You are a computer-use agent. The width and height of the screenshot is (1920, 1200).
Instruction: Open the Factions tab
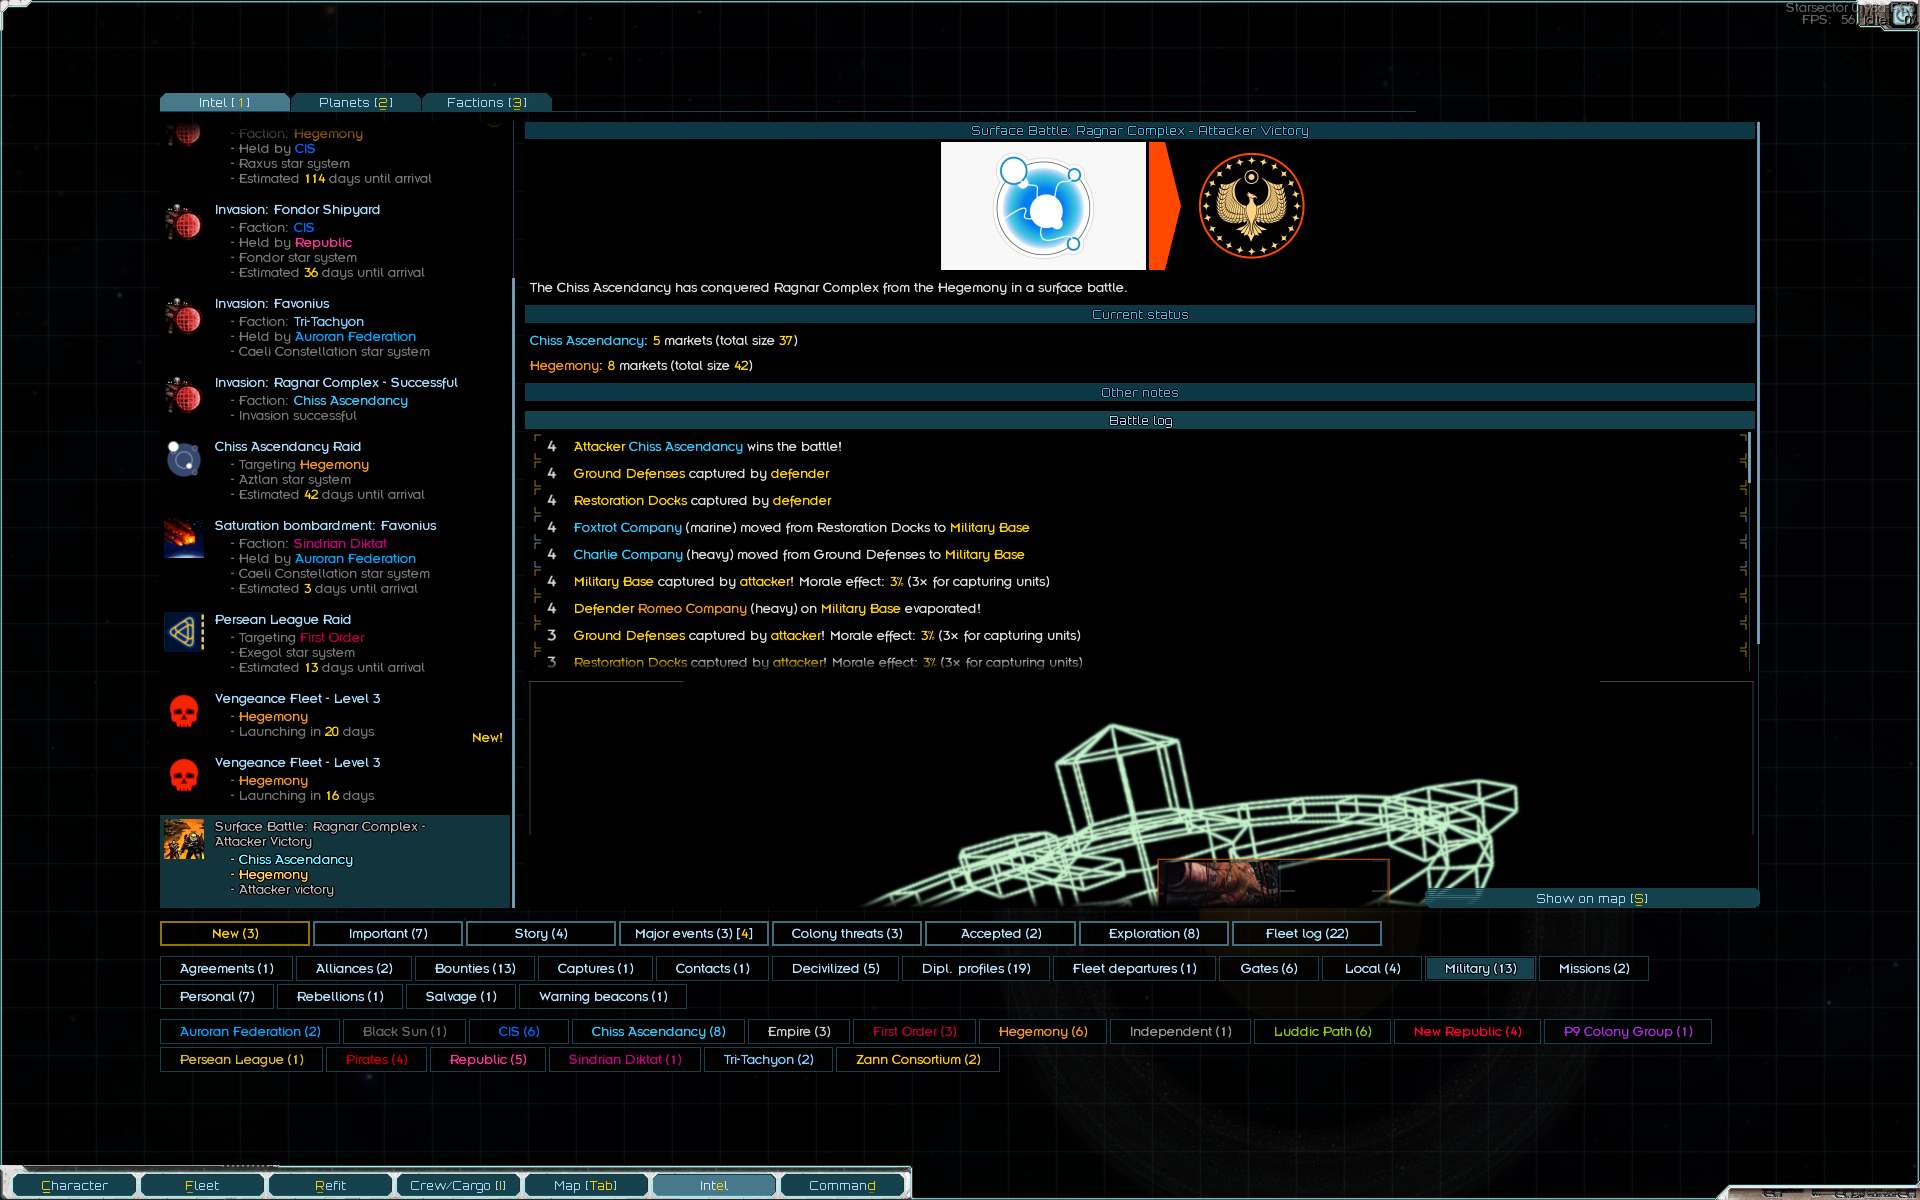[486, 102]
